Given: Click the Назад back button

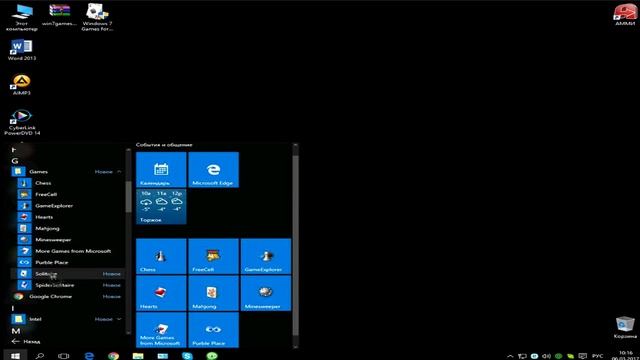Looking at the screenshot, I should point(26,341).
